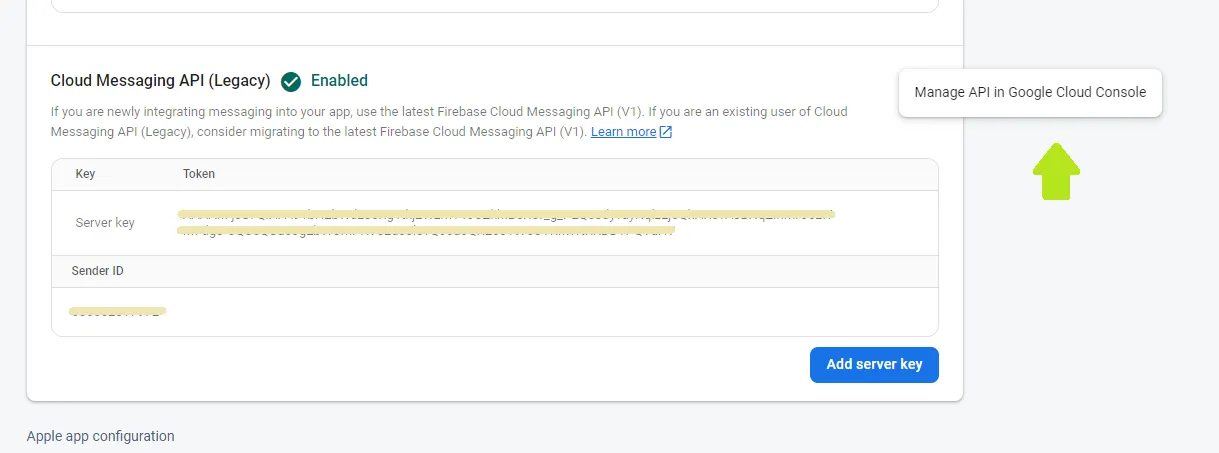
Task: Click the external-link icon beside Learn more
Action: 666,132
